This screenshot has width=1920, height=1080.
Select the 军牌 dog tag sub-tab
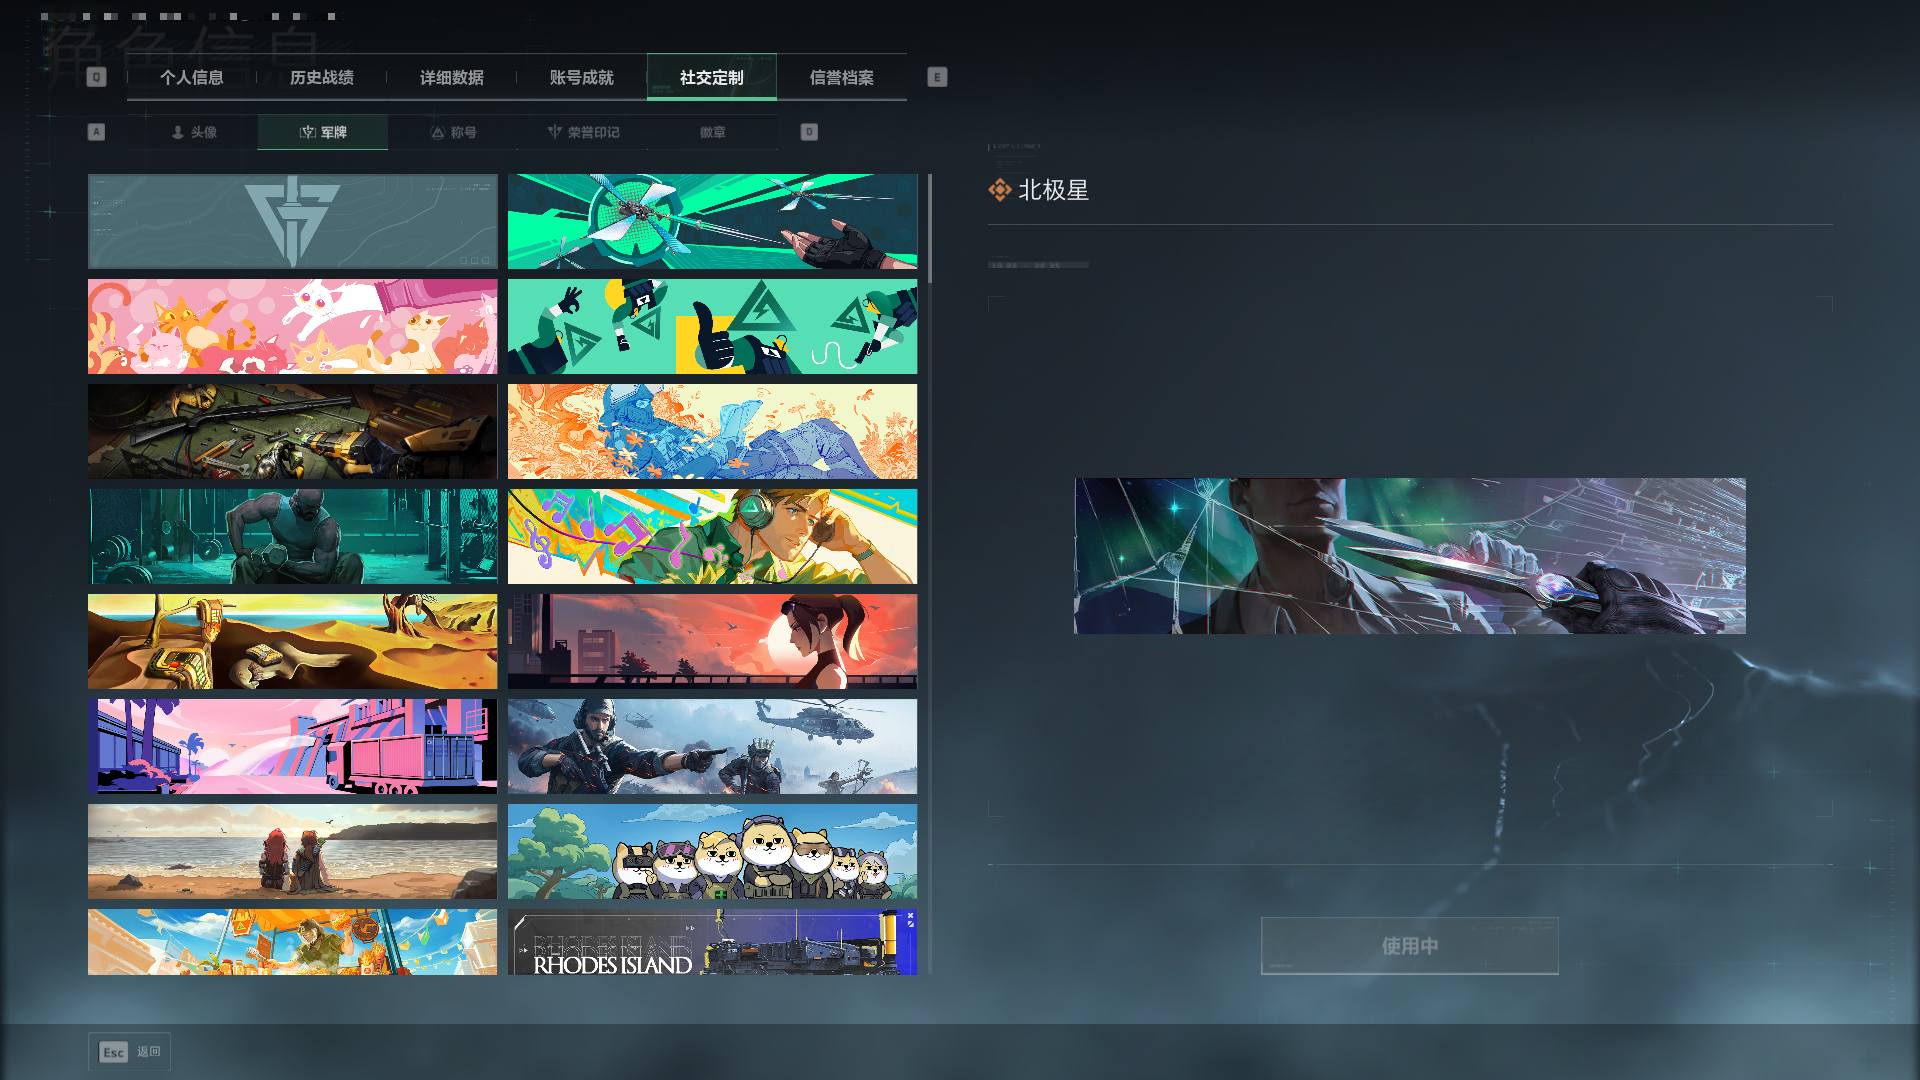pos(323,132)
